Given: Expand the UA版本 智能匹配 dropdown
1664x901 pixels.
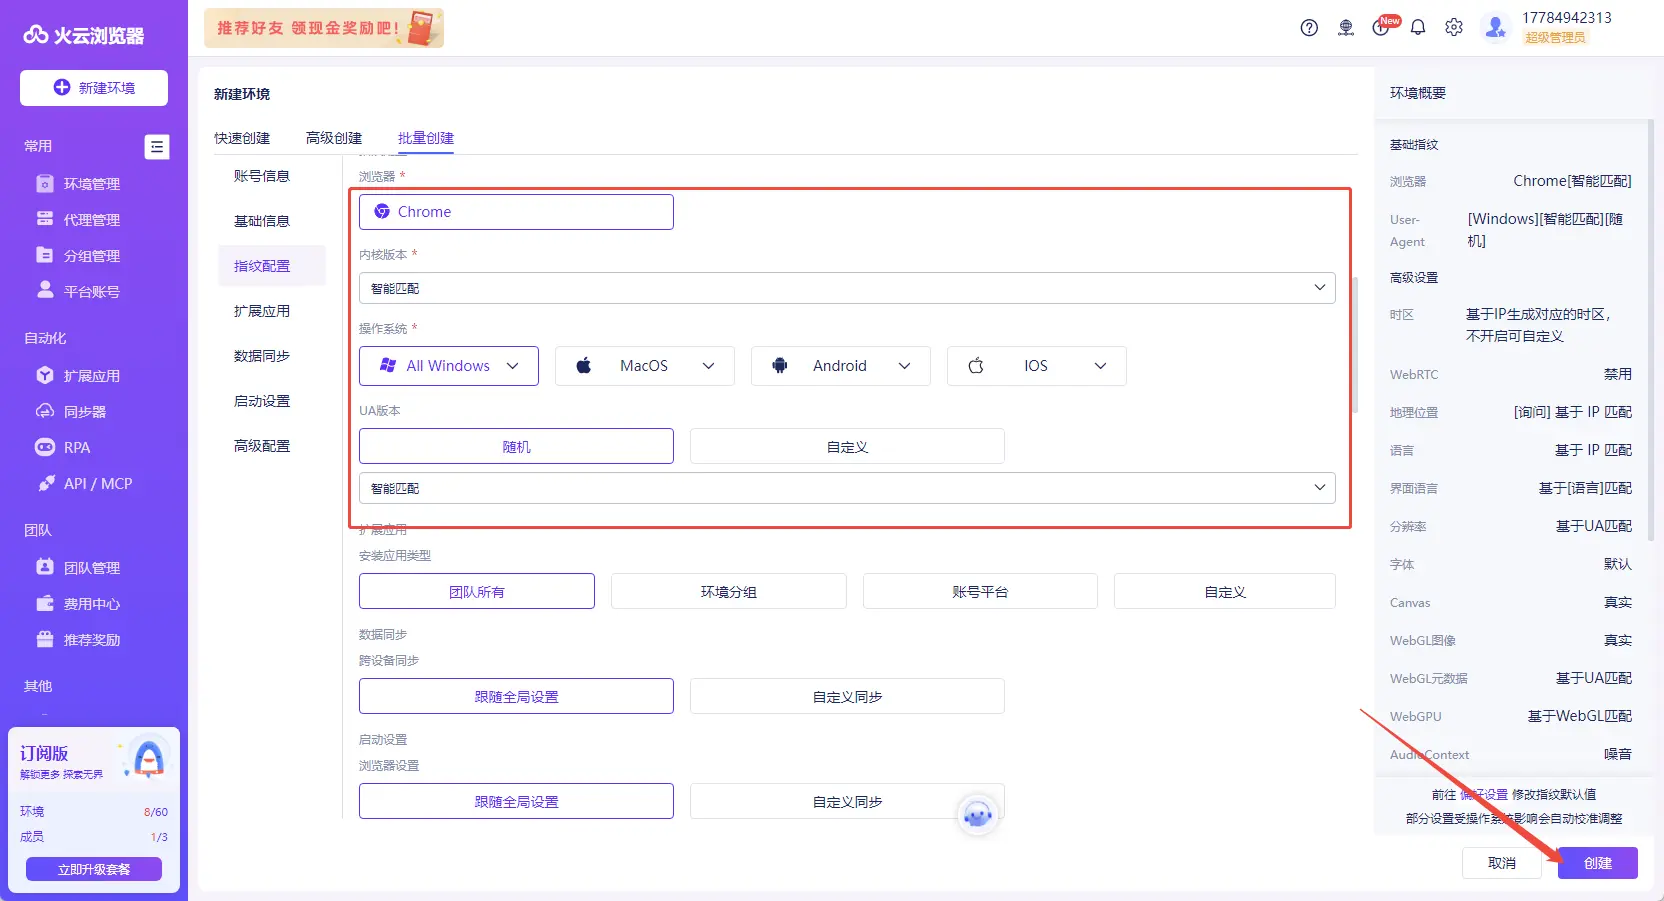Looking at the screenshot, I should (847, 488).
